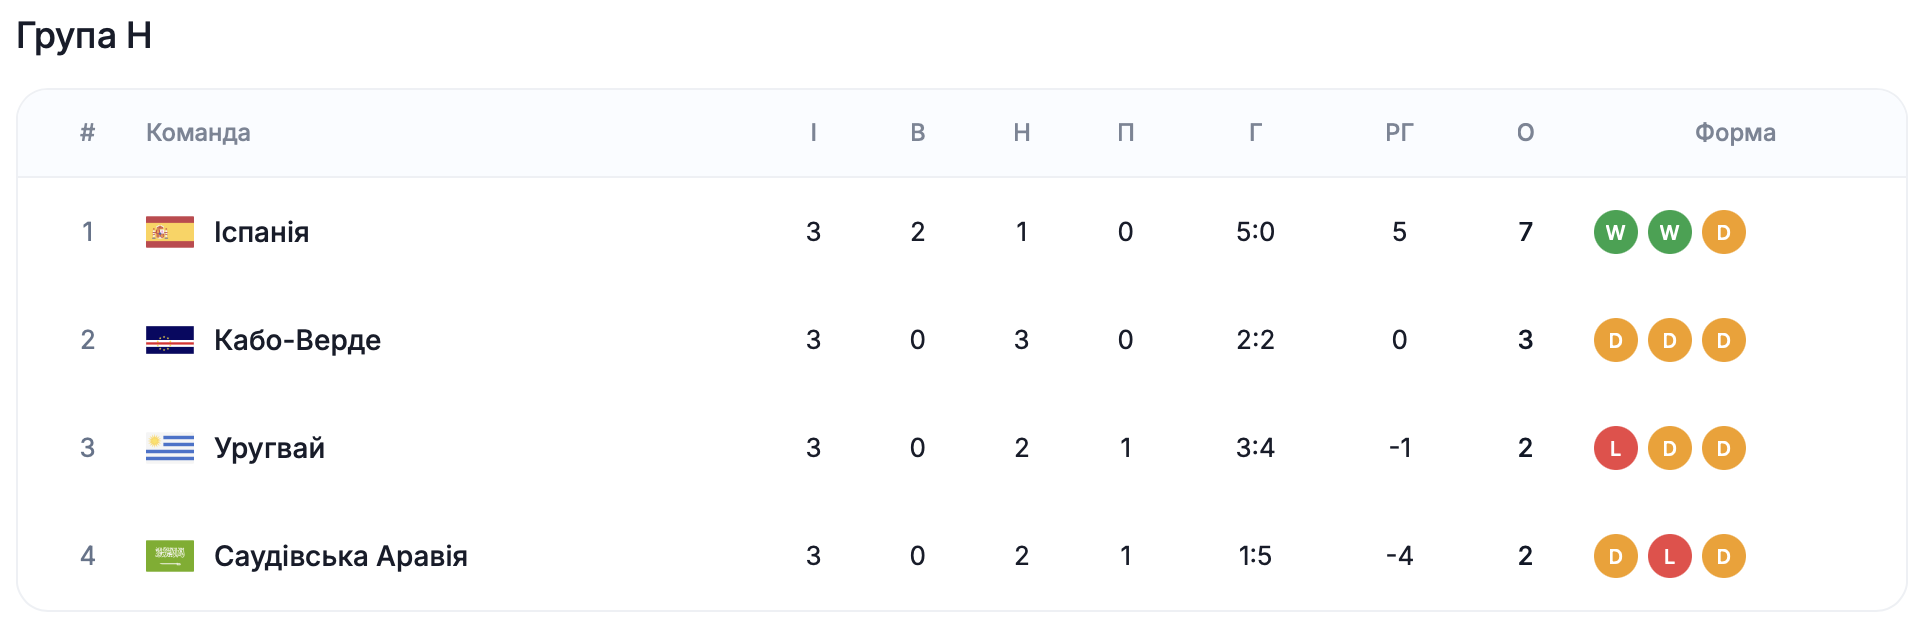This screenshot has width=1924, height=632.
Task: Click the Spain flag icon
Action: (170, 232)
